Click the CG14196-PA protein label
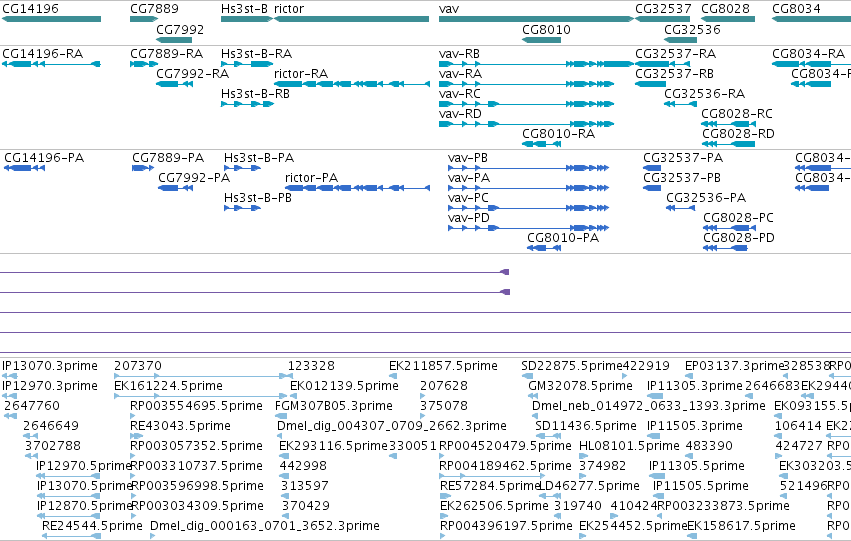Viewport: 851px width, 541px height. click(x=44, y=158)
